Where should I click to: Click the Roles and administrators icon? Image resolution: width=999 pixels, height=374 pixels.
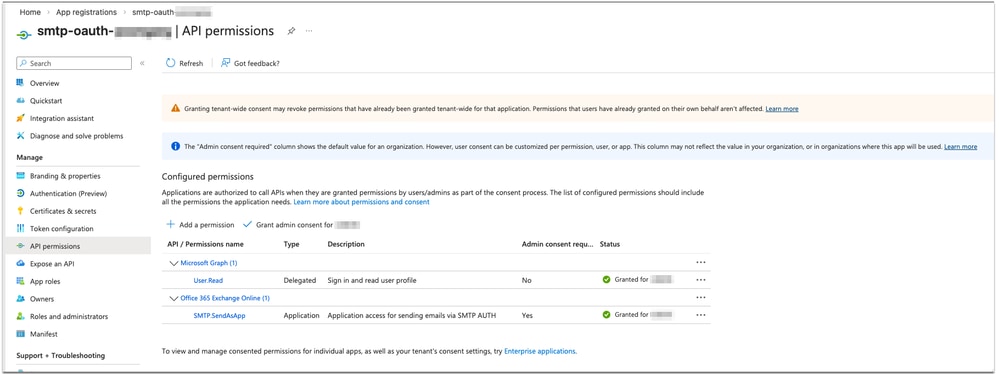tap(20, 317)
